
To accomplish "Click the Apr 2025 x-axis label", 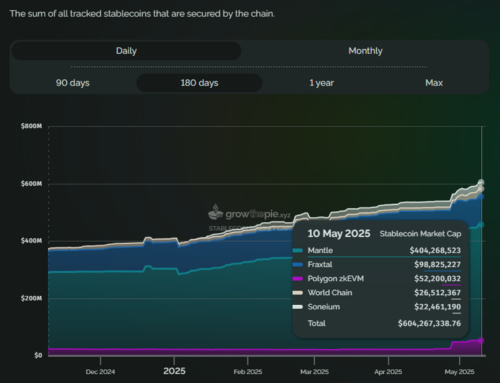I will click(x=388, y=372).
